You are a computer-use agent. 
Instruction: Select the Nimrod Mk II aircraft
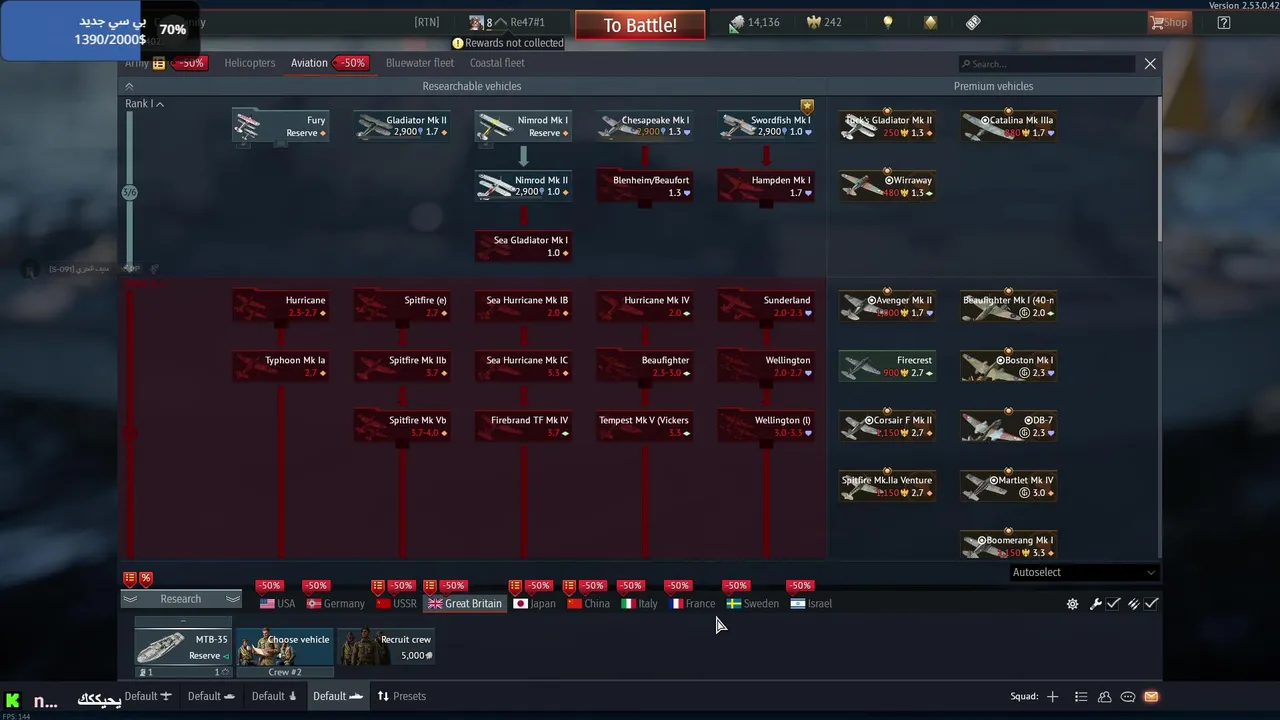pyautogui.click(x=523, y=186)
